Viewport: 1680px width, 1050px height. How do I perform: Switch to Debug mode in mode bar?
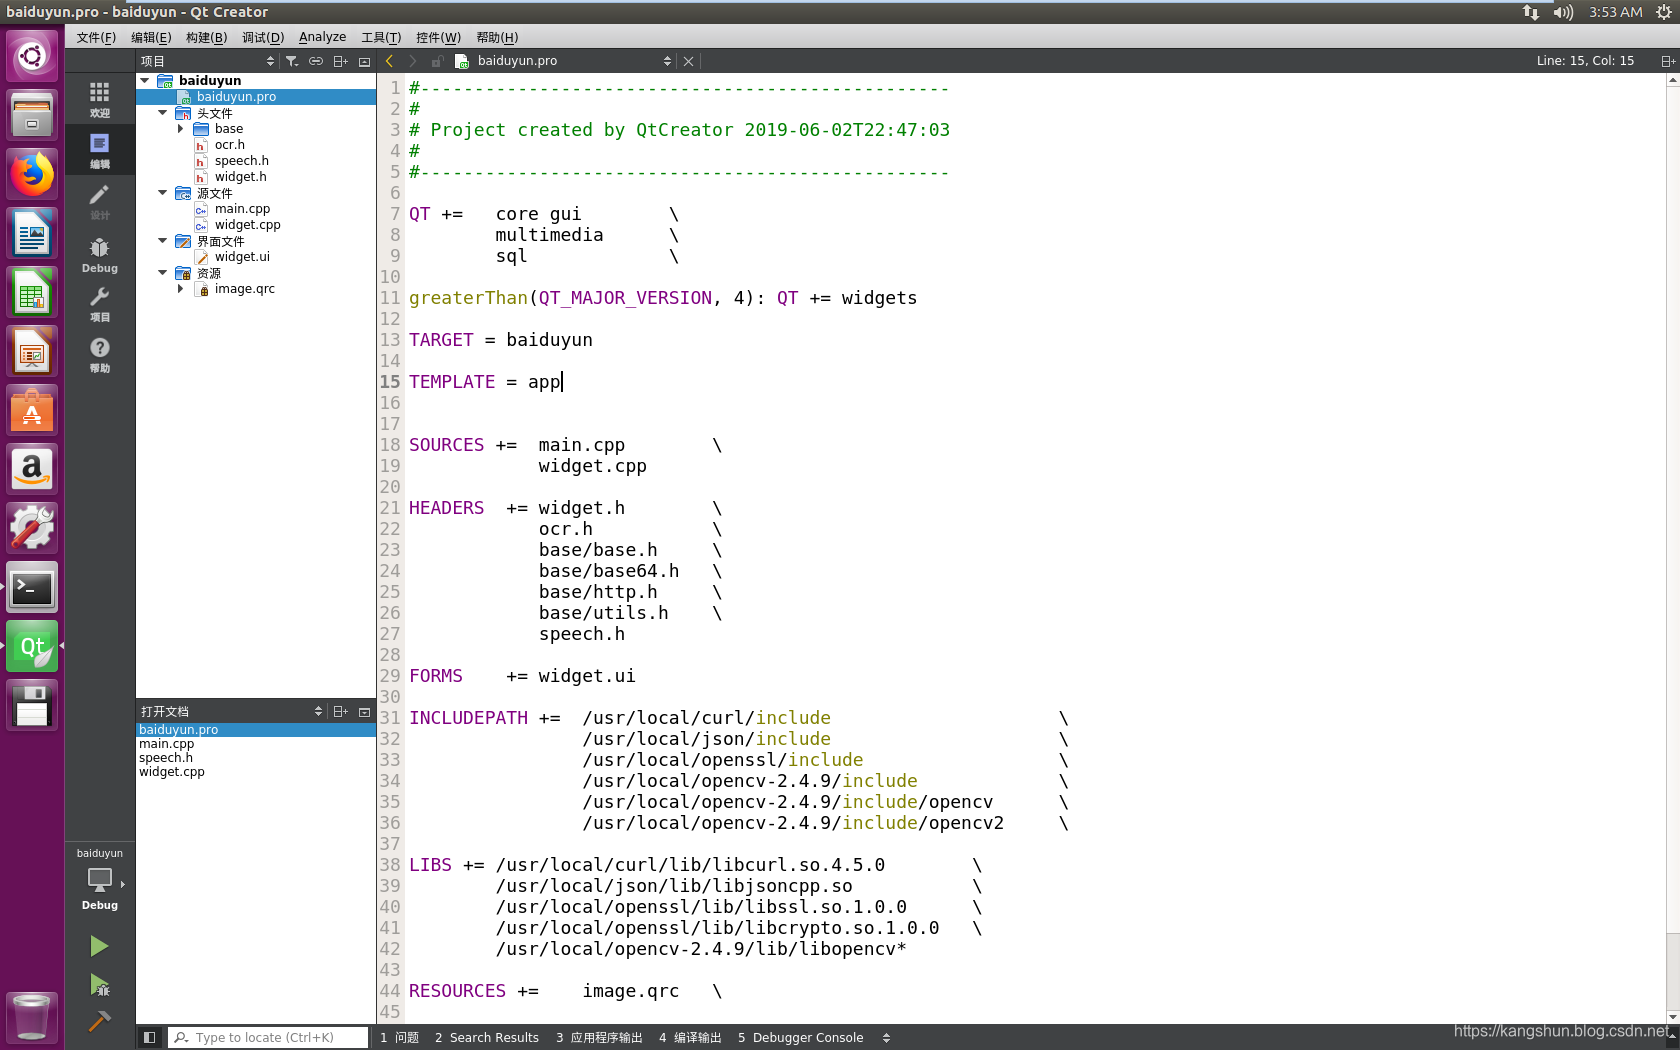[x=99, y=254]
